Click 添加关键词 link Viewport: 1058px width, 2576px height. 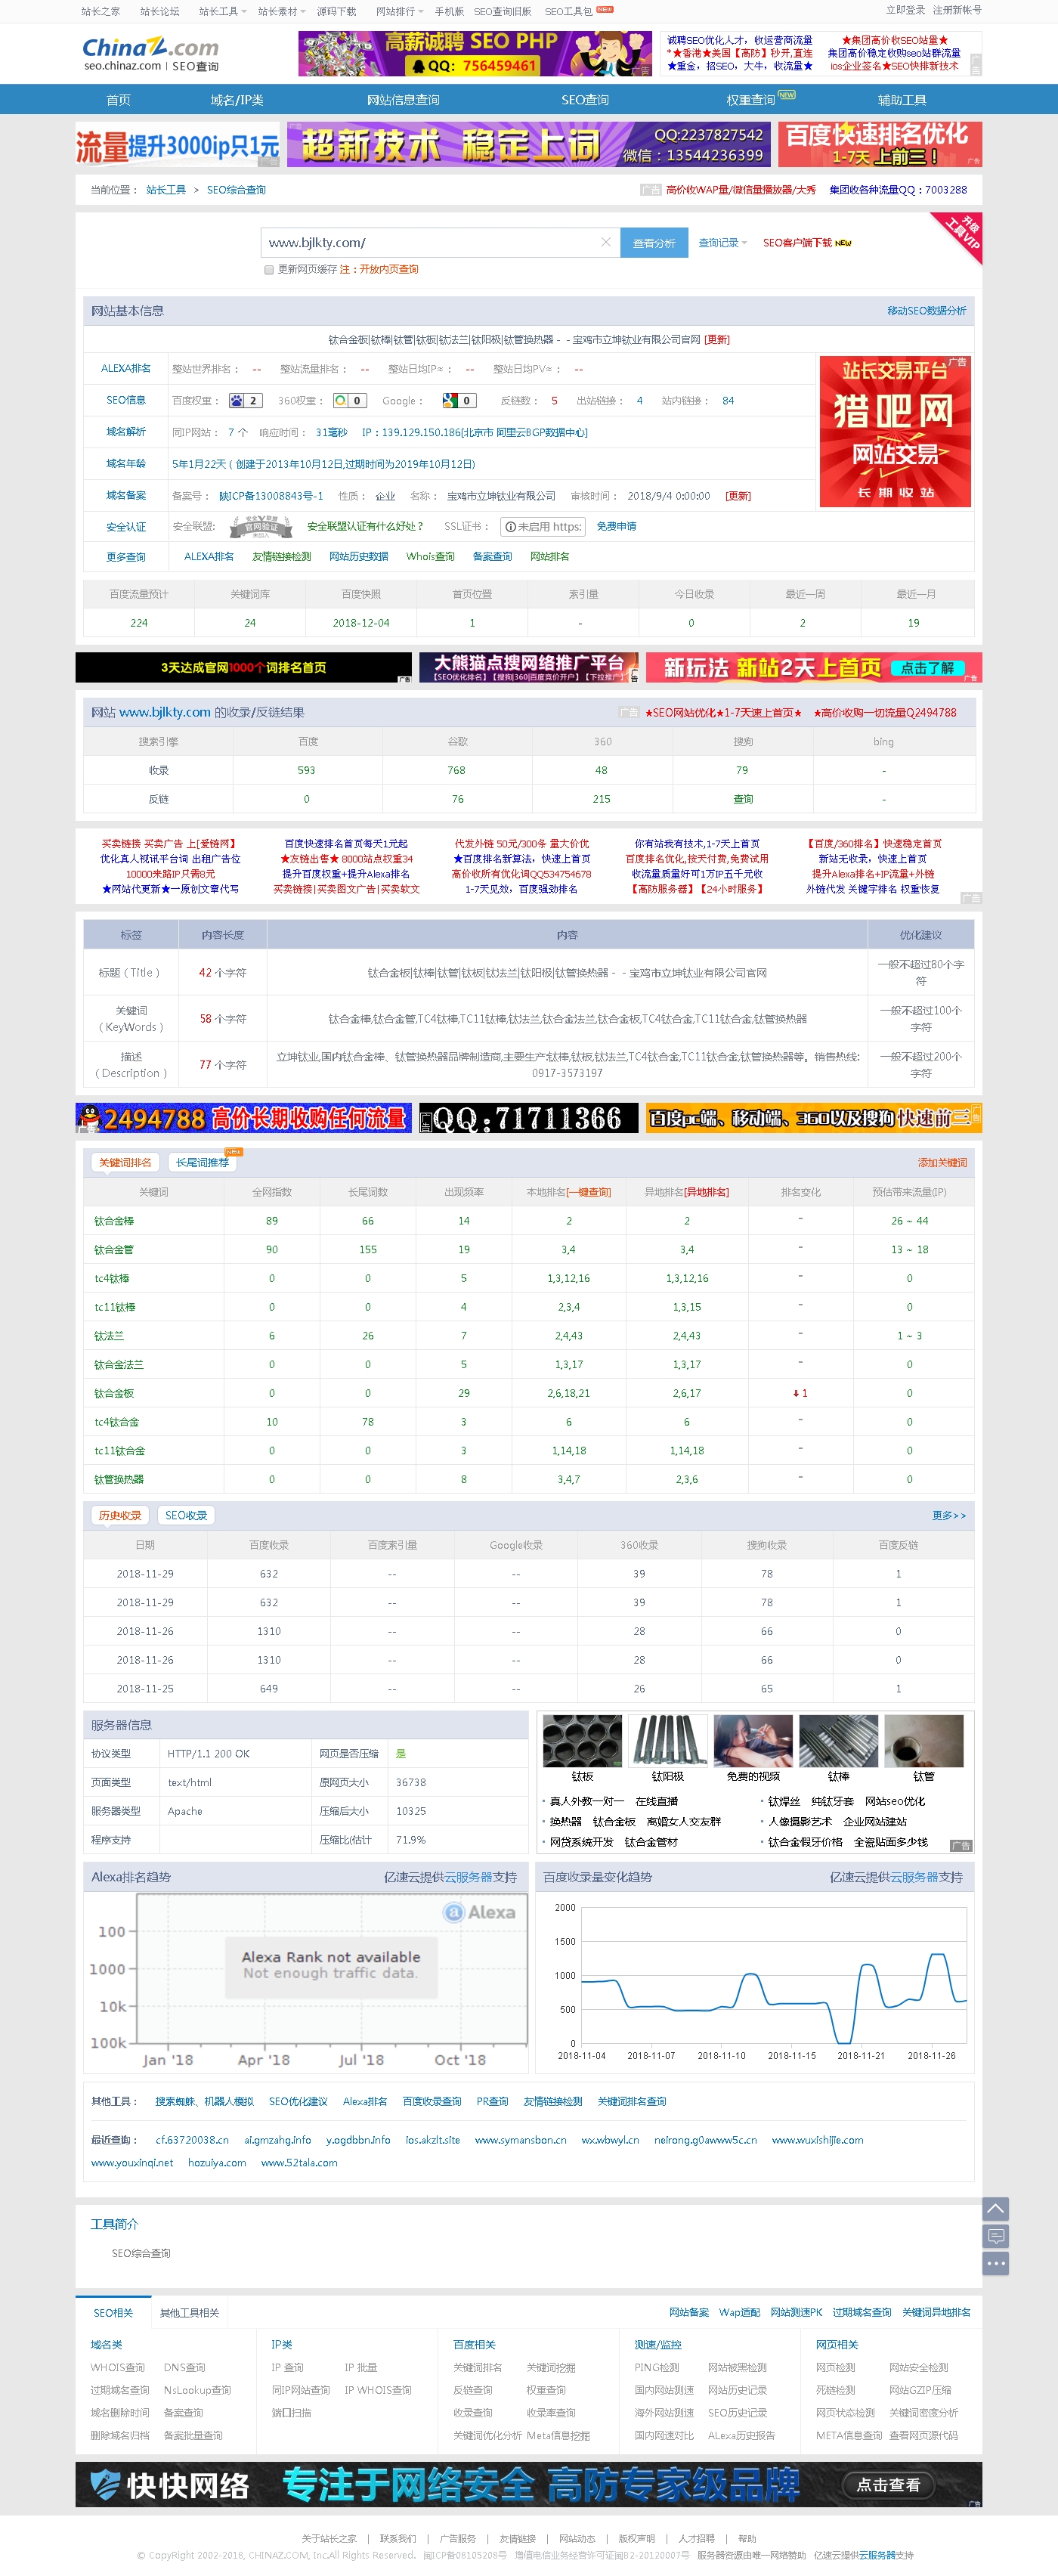942,1162
